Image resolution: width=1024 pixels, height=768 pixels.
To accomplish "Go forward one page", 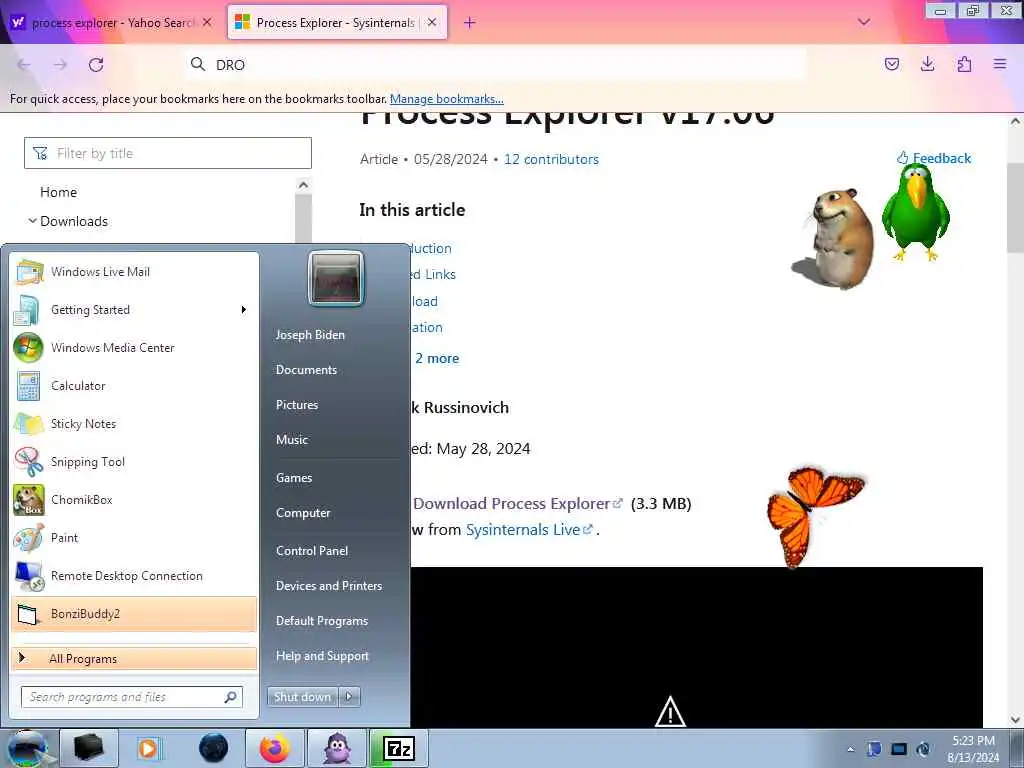I will (x=60, y=65).
